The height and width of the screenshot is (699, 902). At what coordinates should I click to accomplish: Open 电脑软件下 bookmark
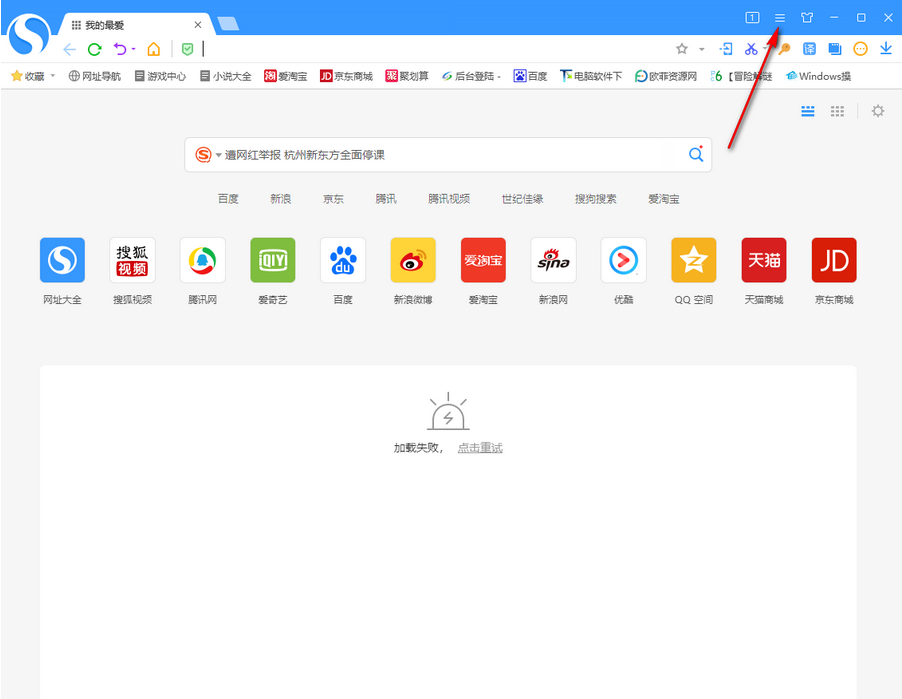tap(591, 76)
